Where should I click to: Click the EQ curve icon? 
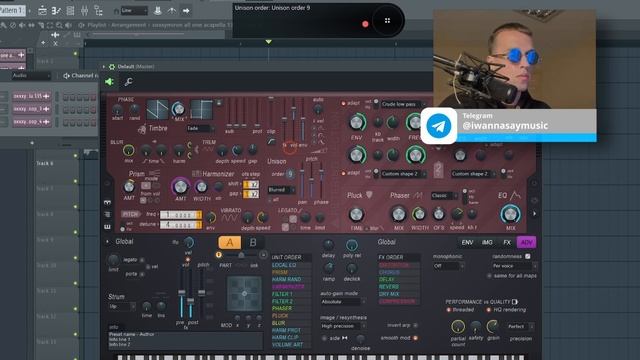pos(515,195)
